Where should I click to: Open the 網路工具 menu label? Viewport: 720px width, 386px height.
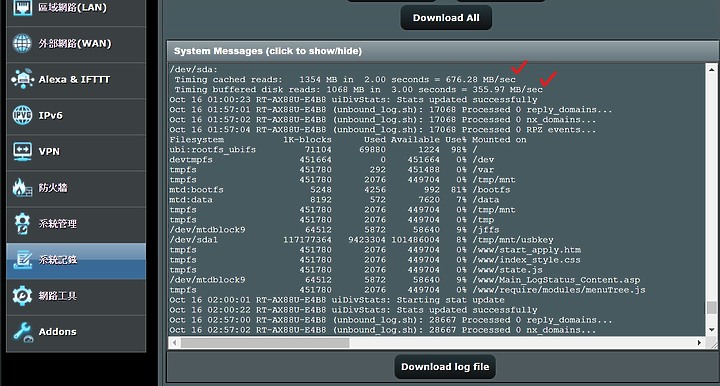[57, 296]
